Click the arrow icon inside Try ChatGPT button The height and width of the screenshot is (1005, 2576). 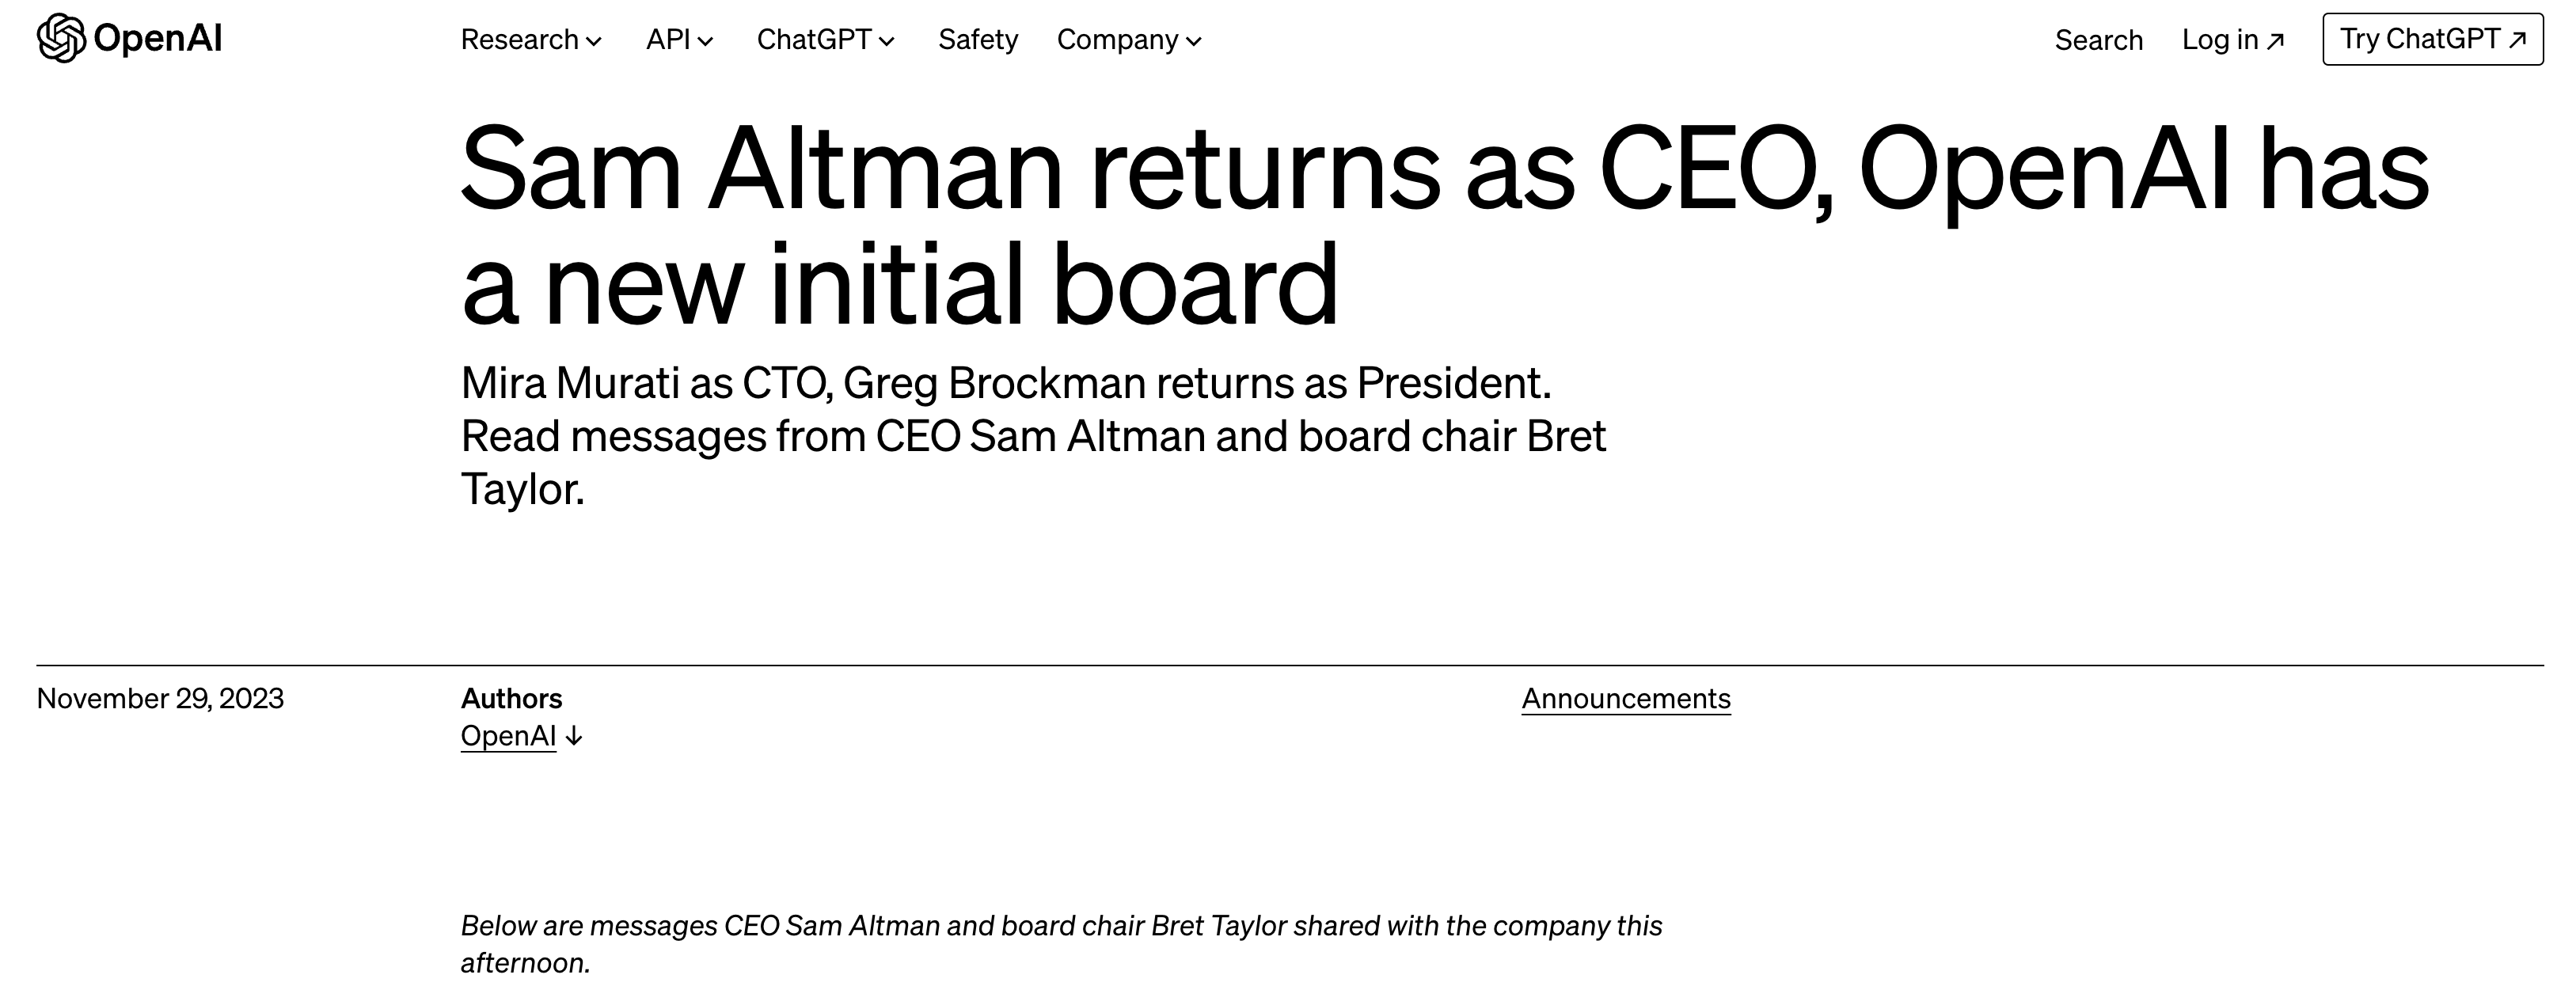pyautogui.click(x=2518, y=40)
